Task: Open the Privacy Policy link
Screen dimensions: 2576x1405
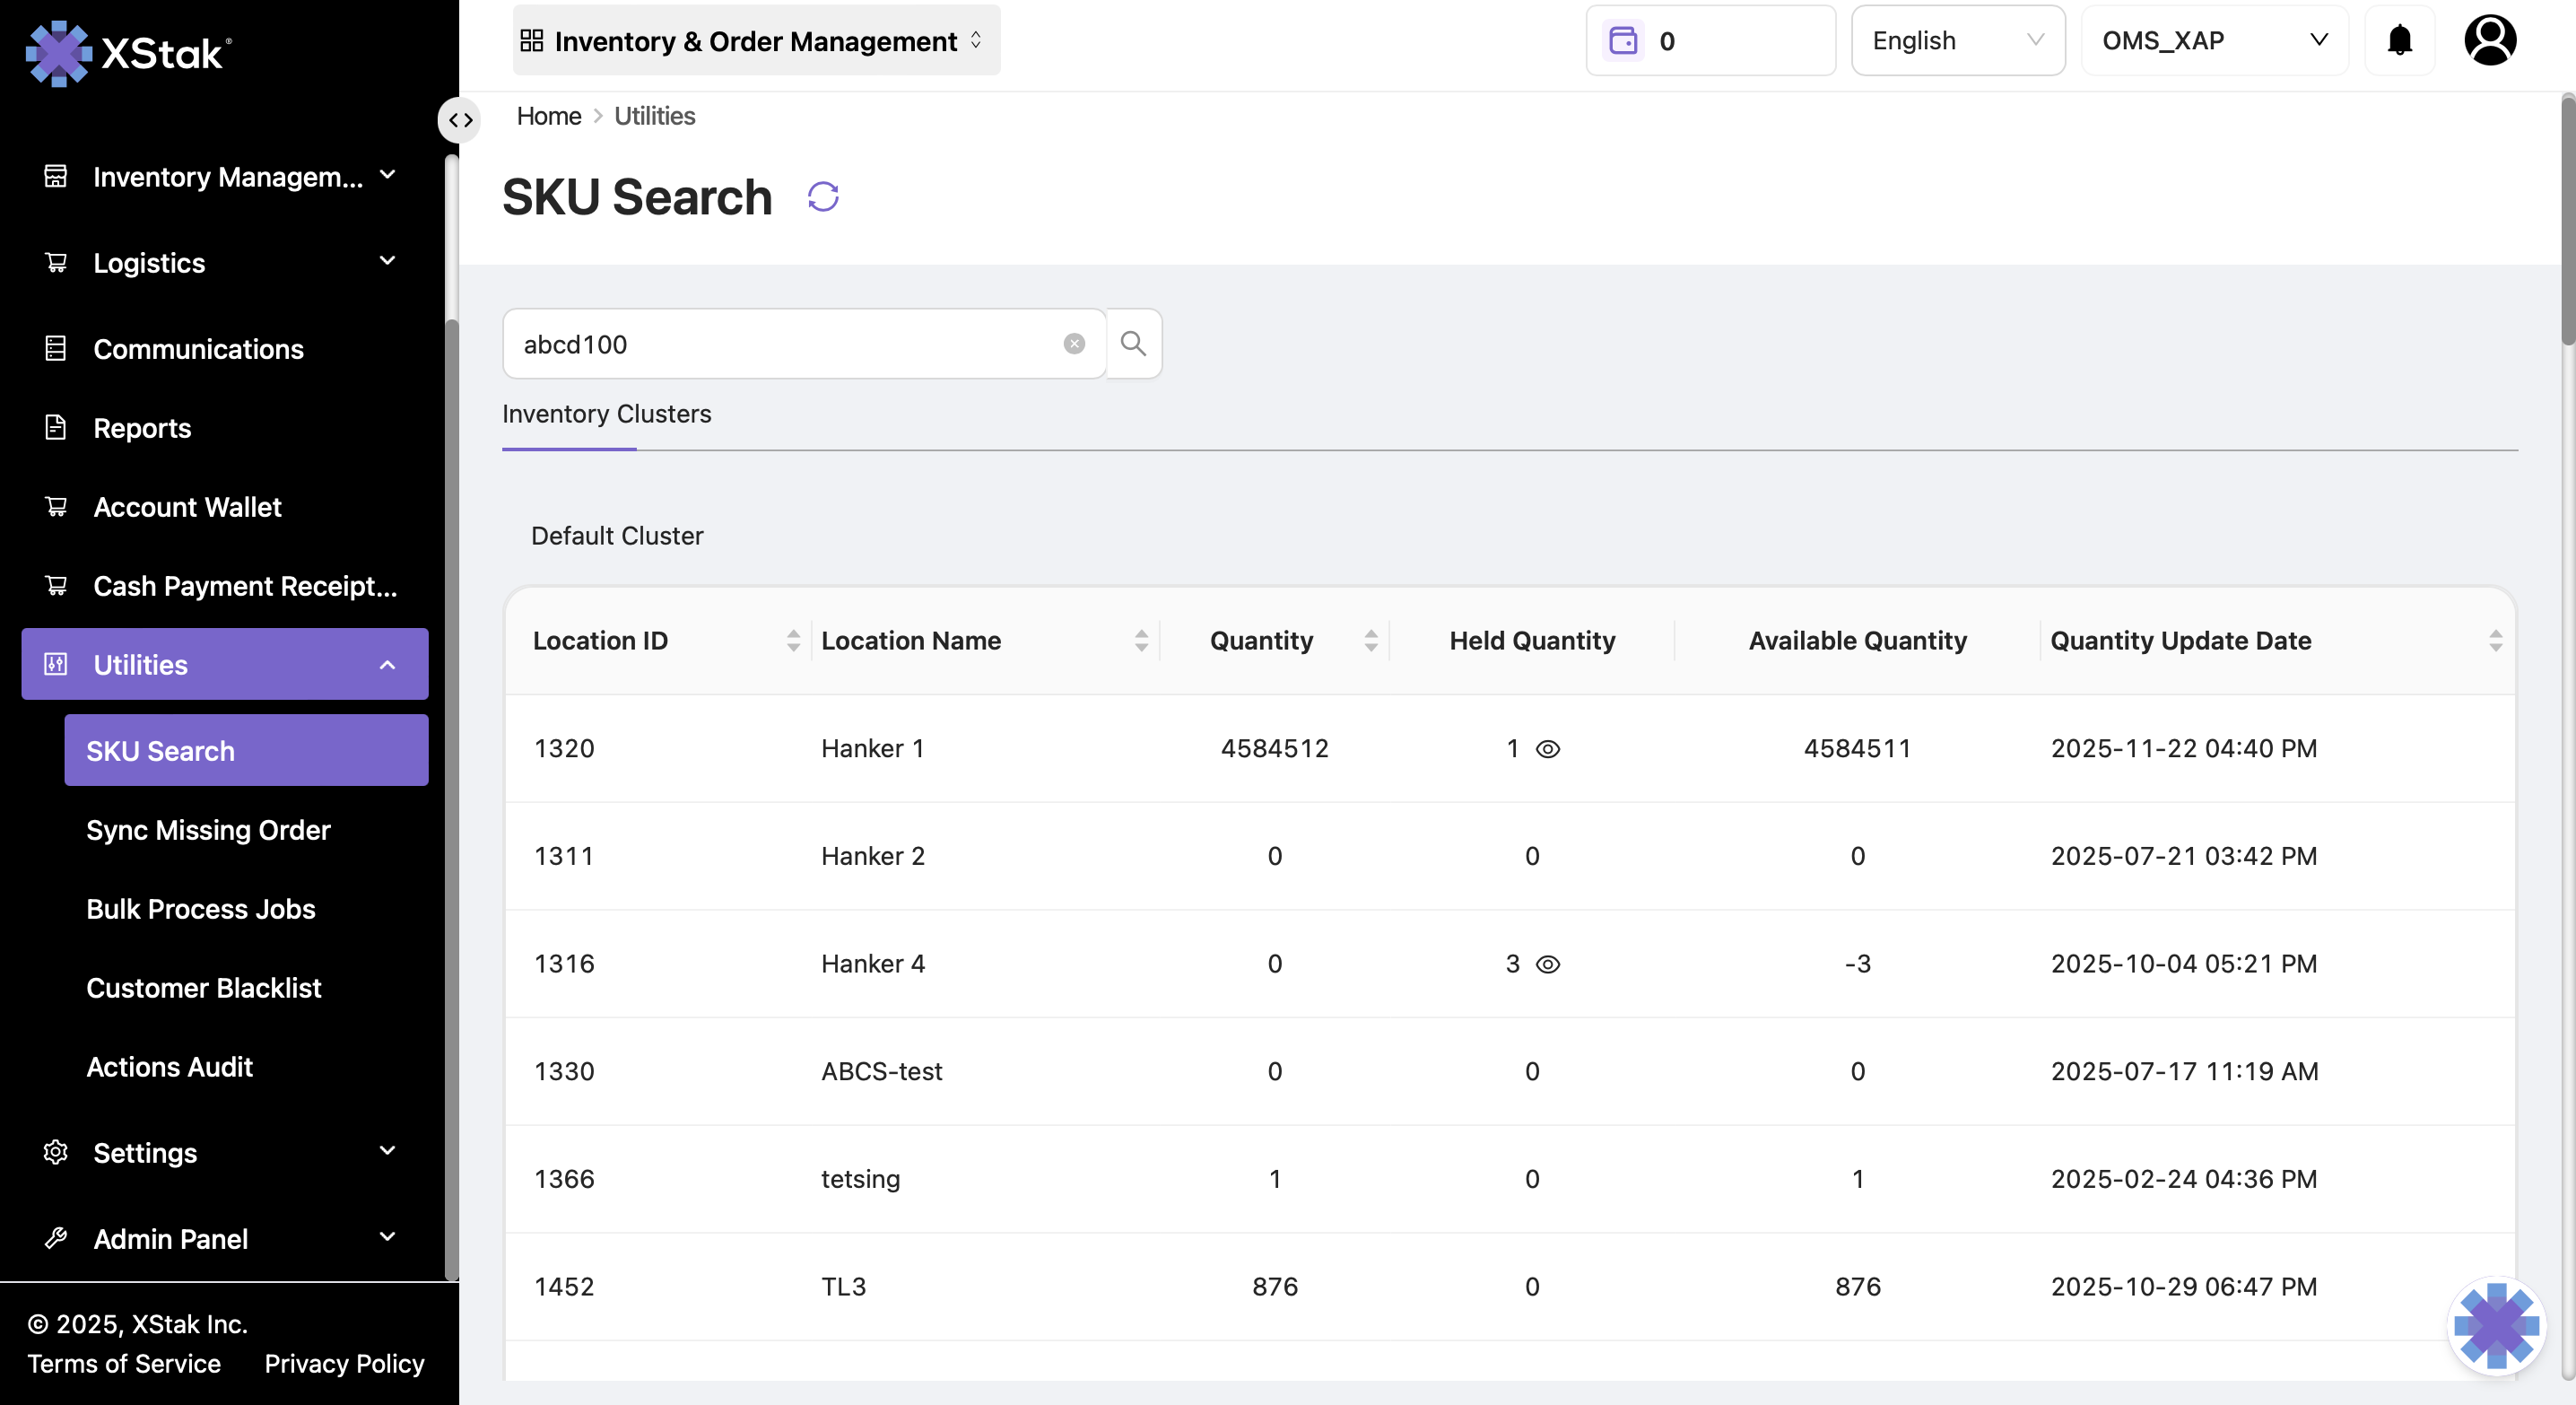Action: coord(344,1363)
